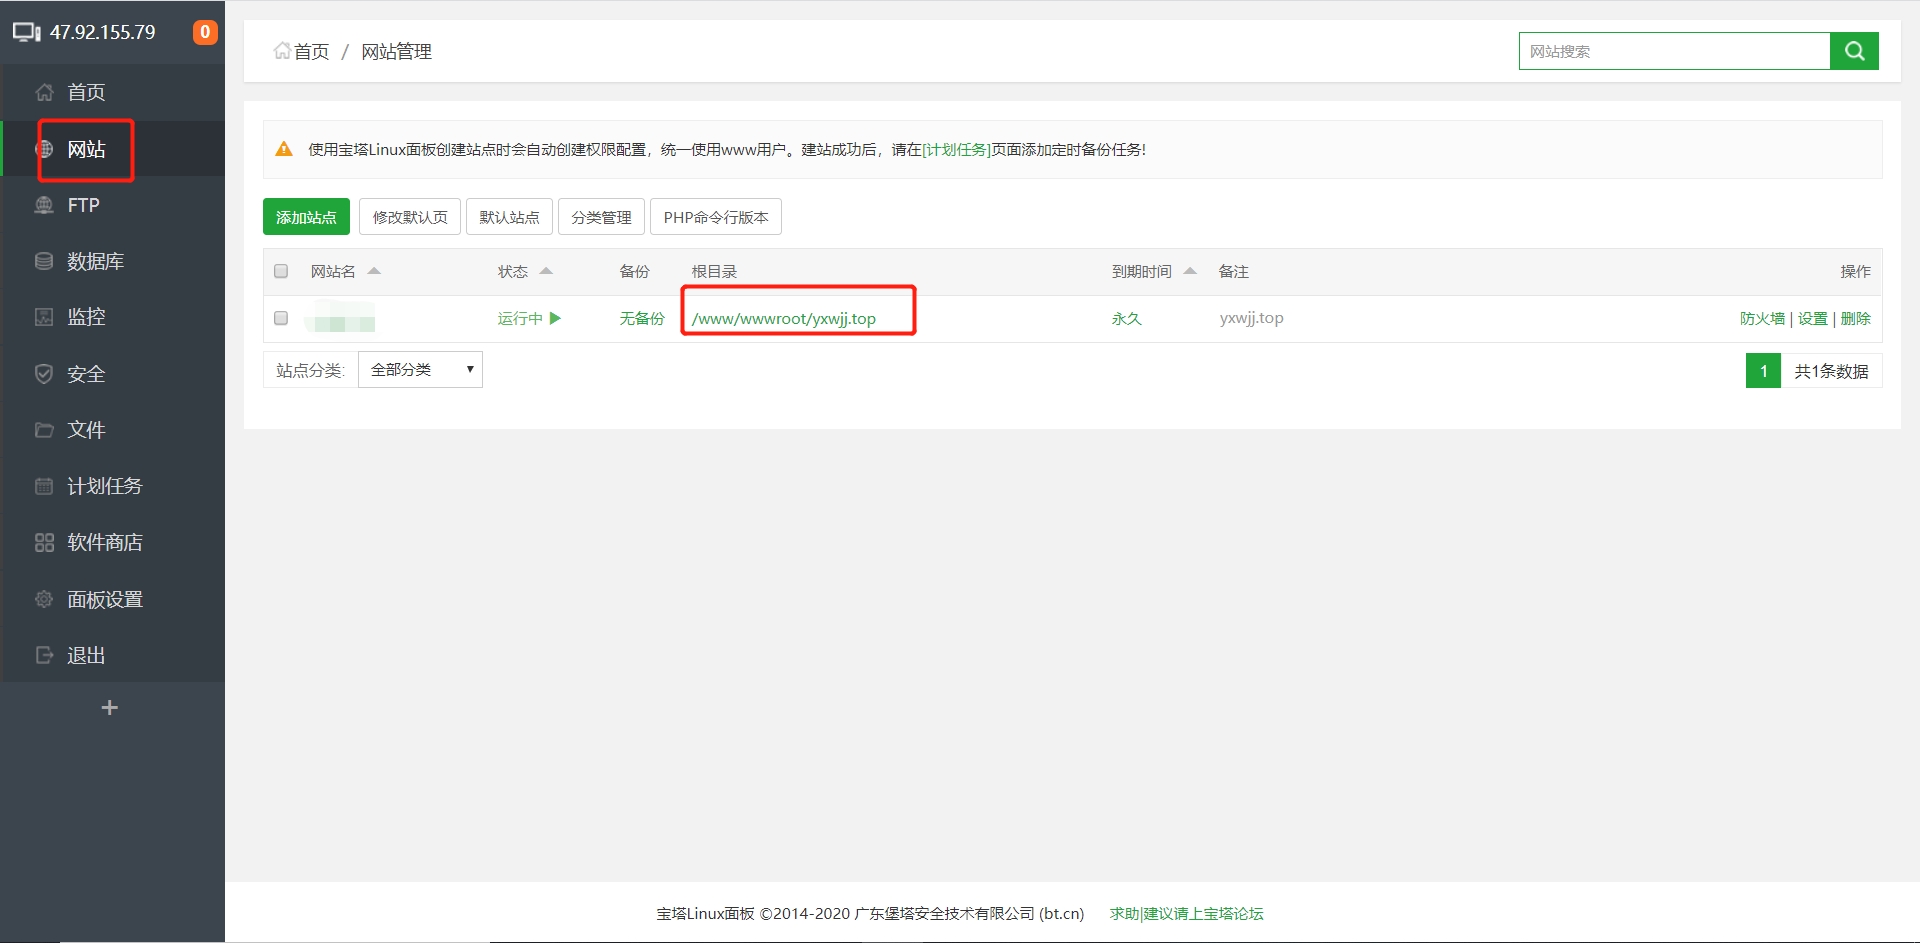Open the /www/wwwroot/yxwjj.top root directory link
Screen dimensions: 1920x943
[x=784, y=318]
